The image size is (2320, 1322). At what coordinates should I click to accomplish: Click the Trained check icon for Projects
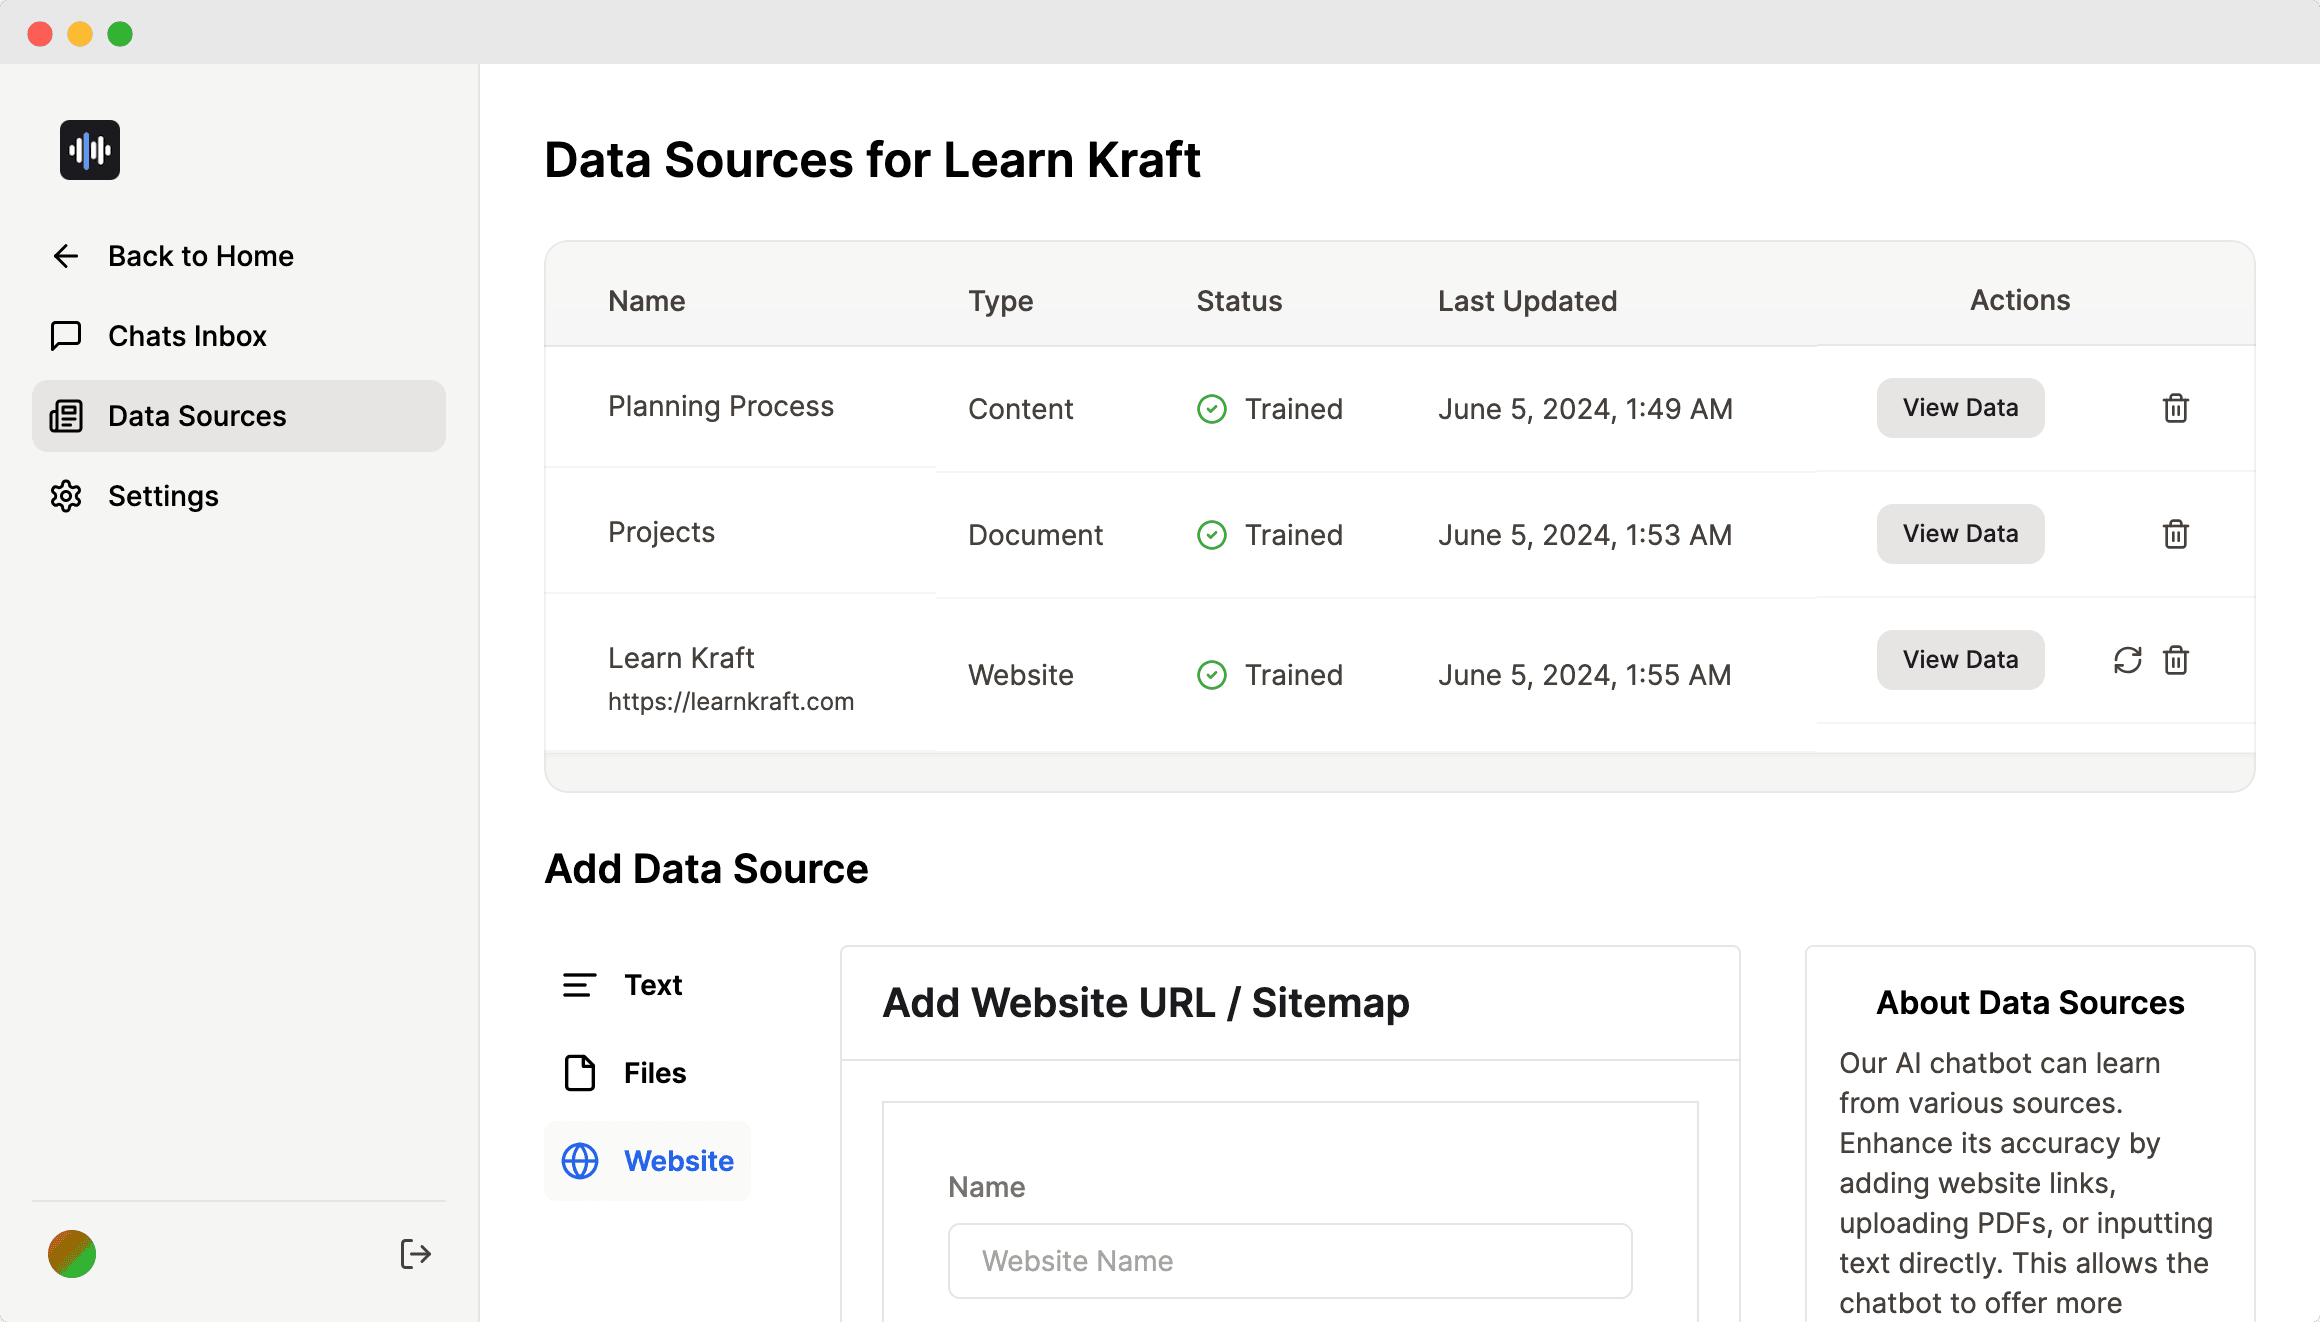(x=1212, y=535)
